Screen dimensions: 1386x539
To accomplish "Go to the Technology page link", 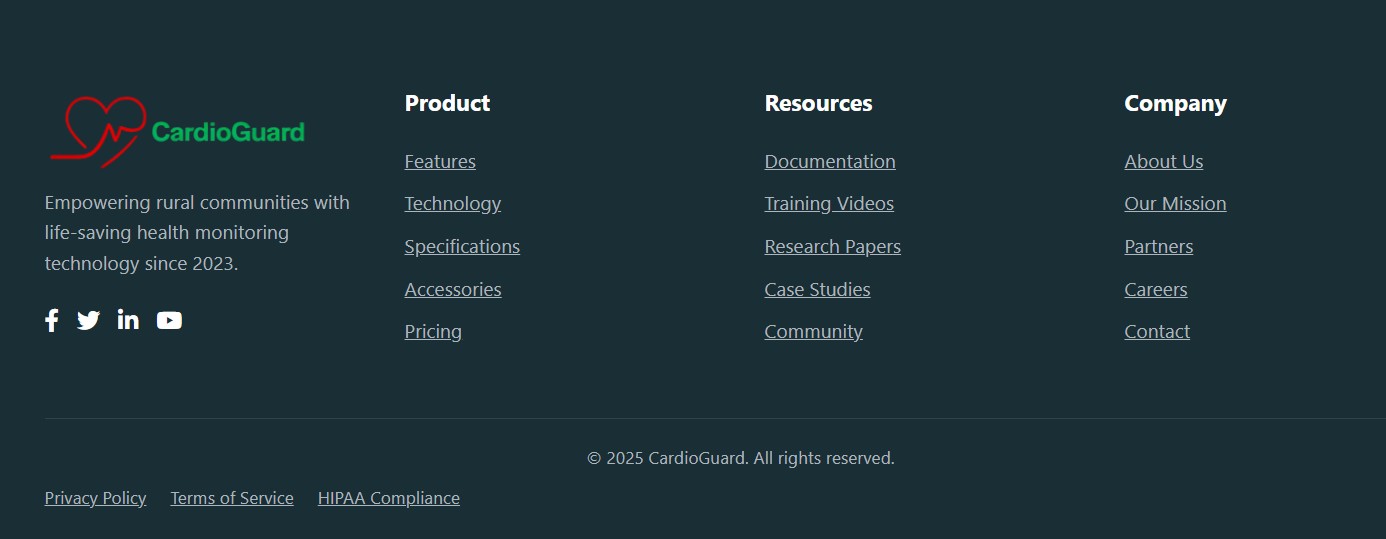I will [452, 204].
